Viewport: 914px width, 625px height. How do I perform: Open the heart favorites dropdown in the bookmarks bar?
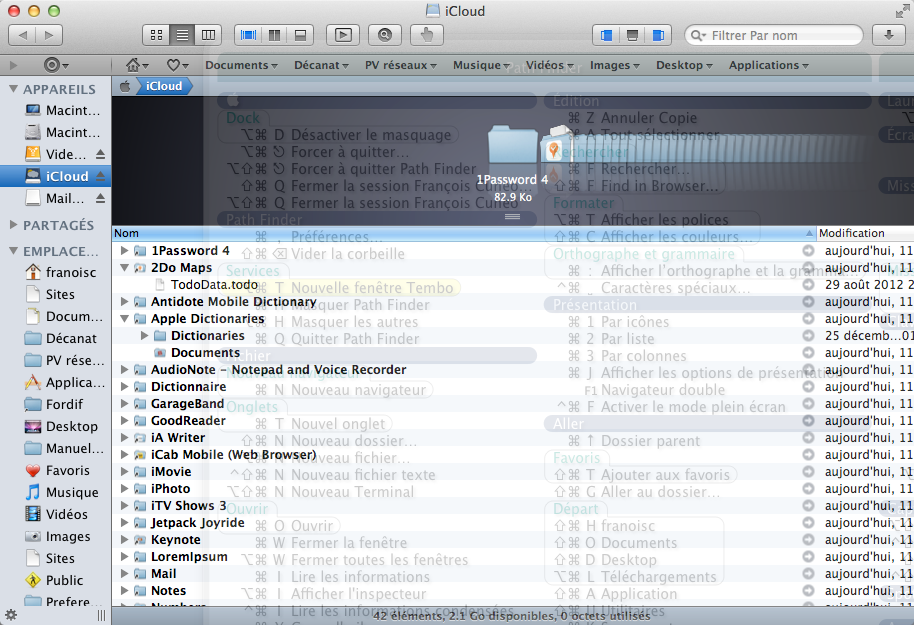[178, 65]
